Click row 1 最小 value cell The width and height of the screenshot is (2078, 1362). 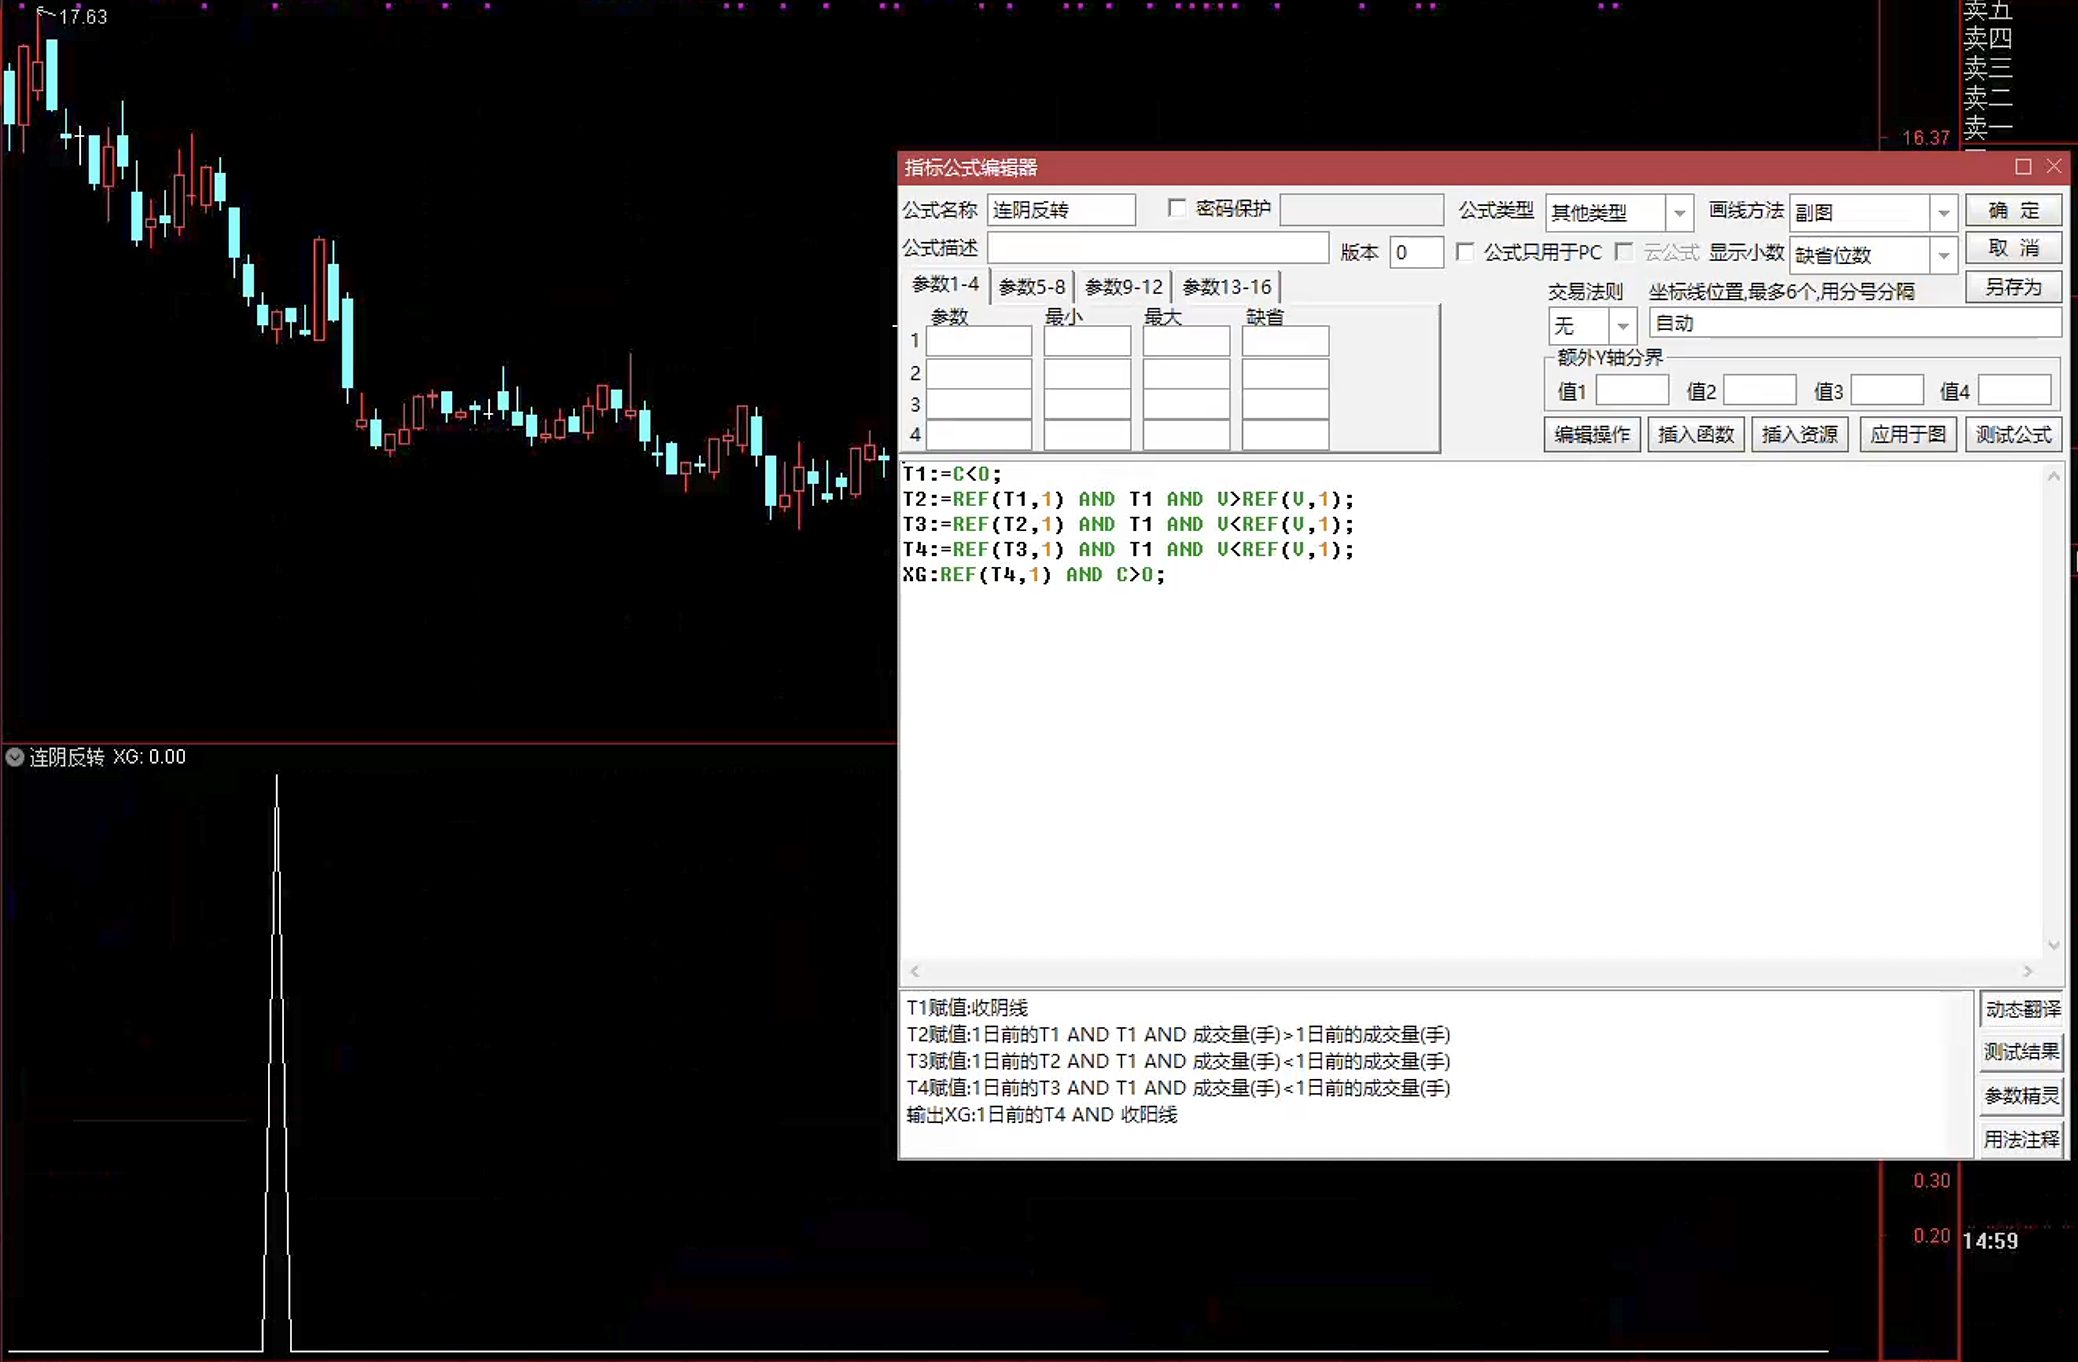pyautogui.click(x=1087, y=341)
